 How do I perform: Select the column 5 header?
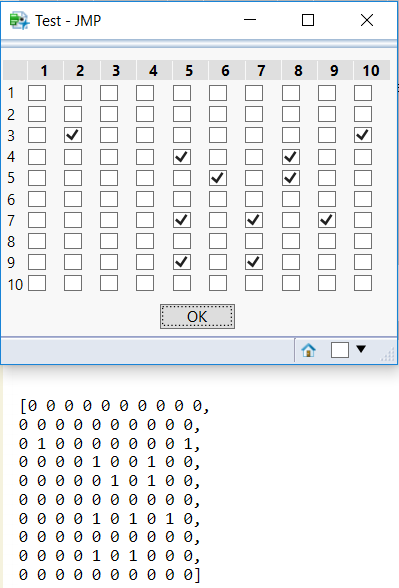pos(189,70)
